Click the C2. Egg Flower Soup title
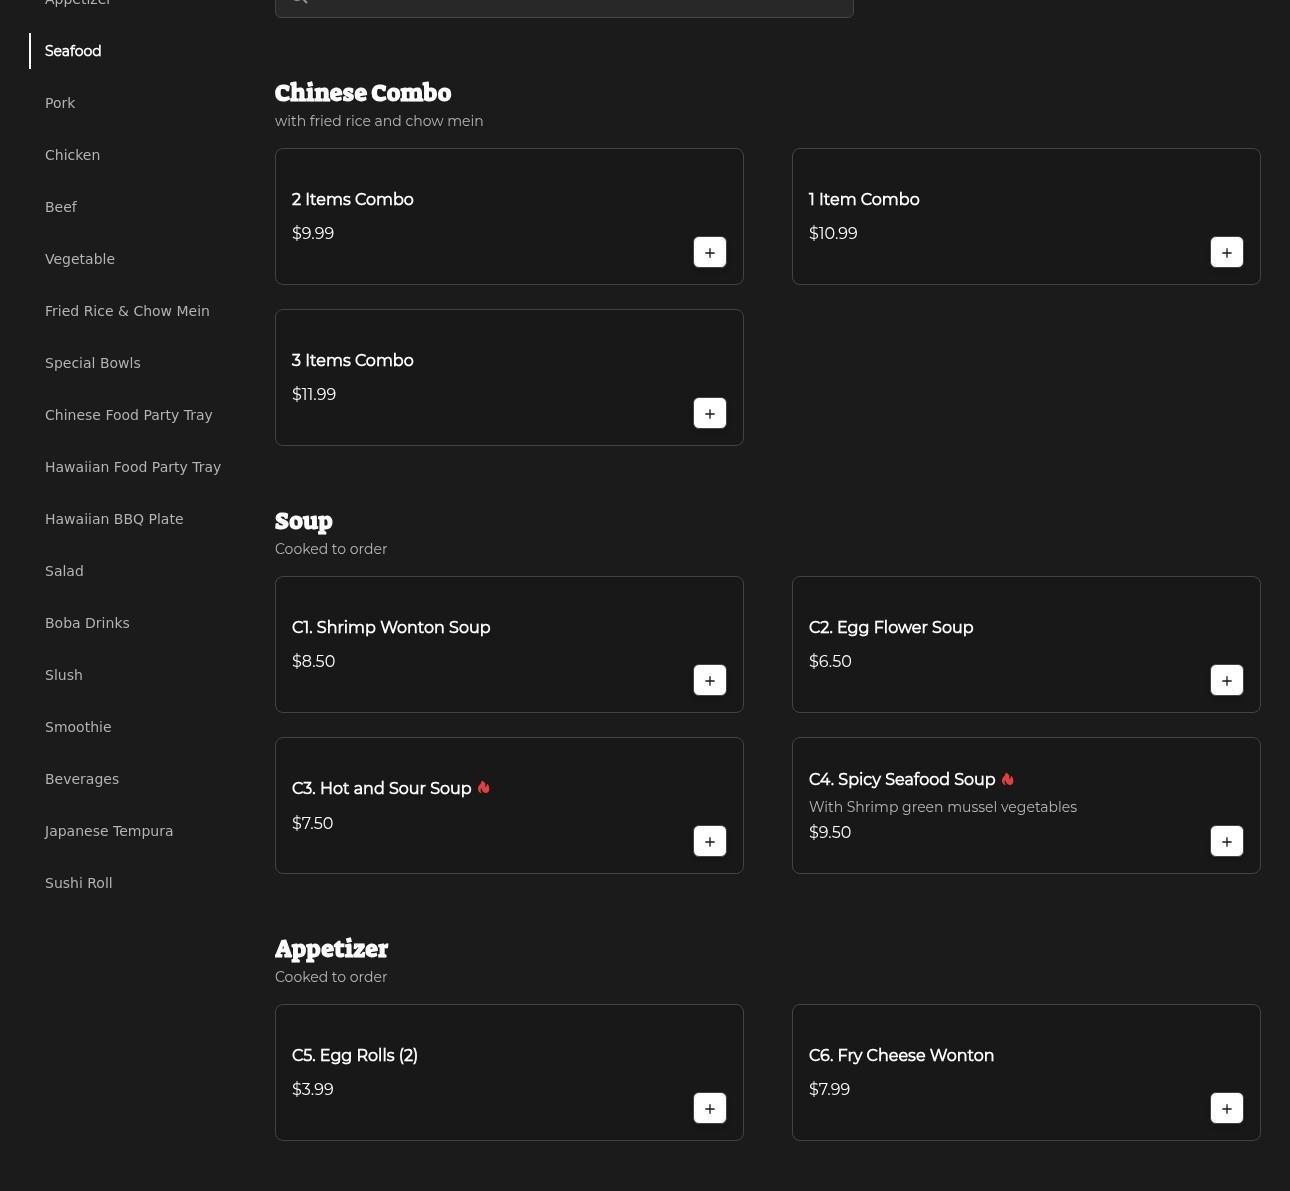 coord(891,628)
